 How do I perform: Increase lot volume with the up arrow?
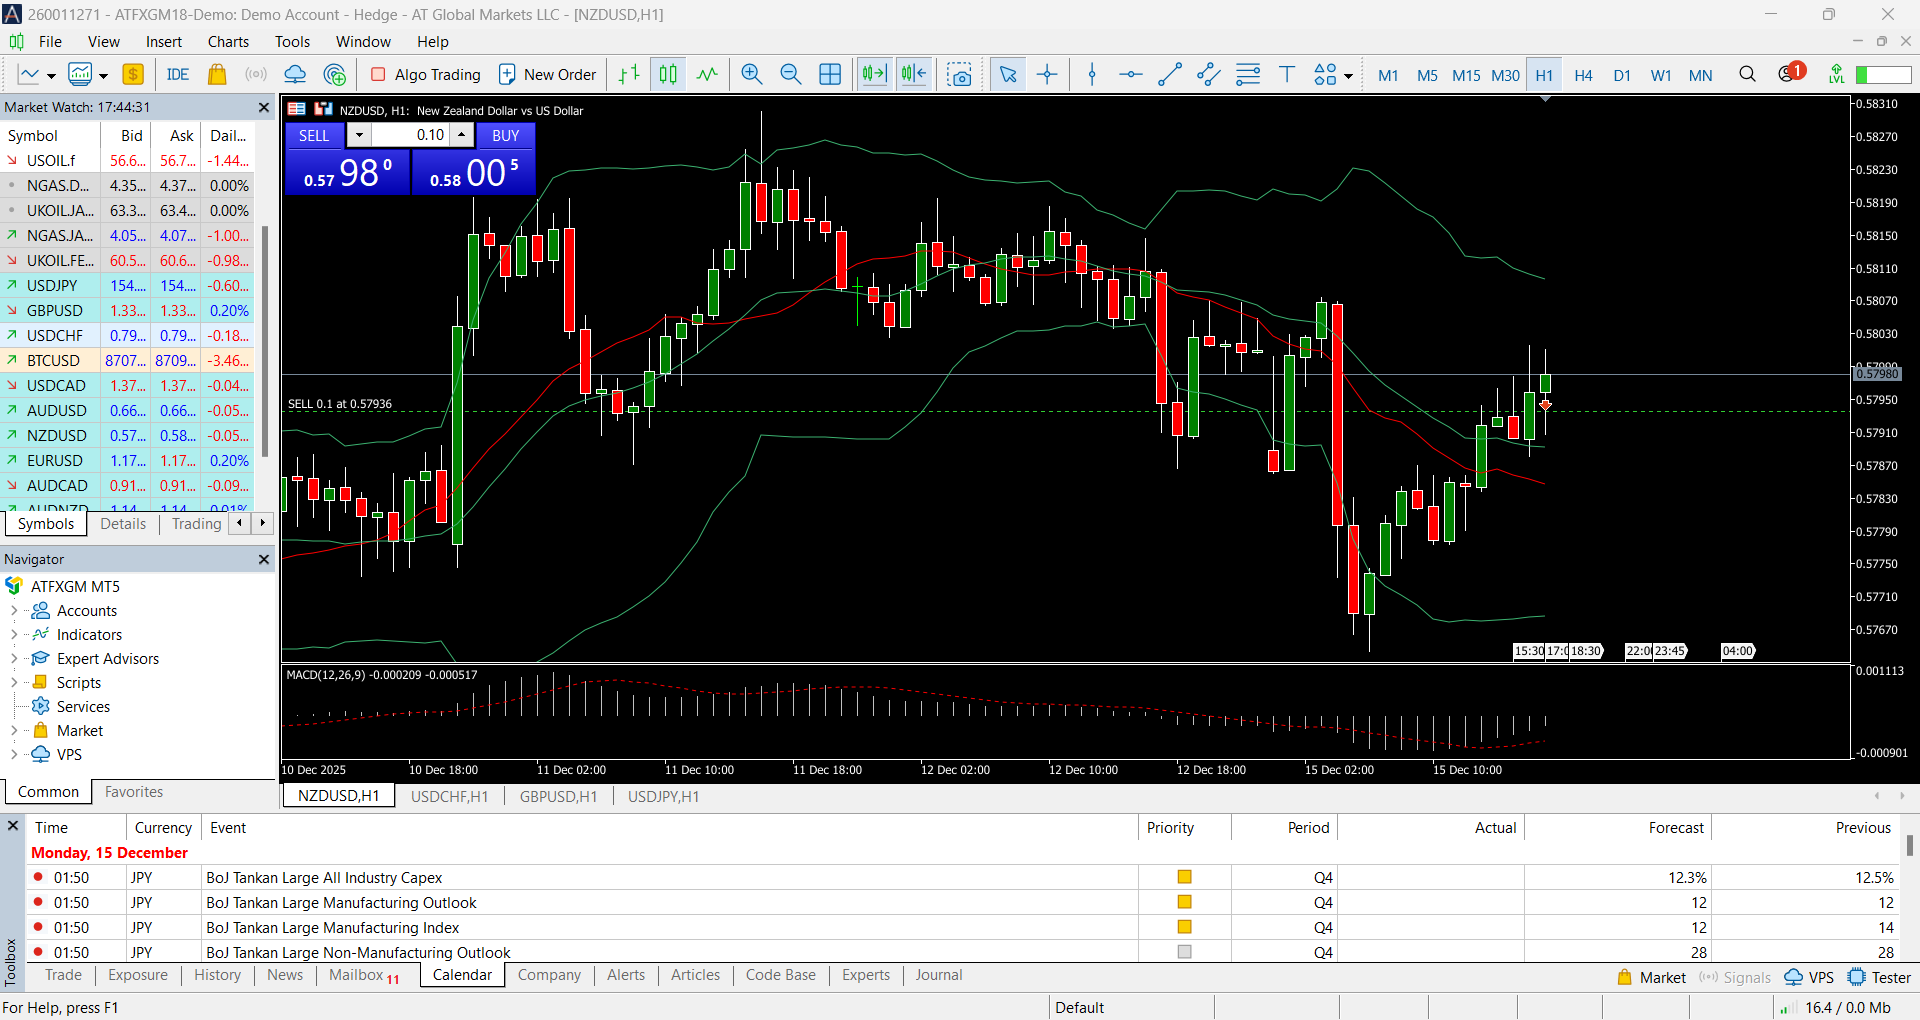pyautogui.click(x=461, y=135)
